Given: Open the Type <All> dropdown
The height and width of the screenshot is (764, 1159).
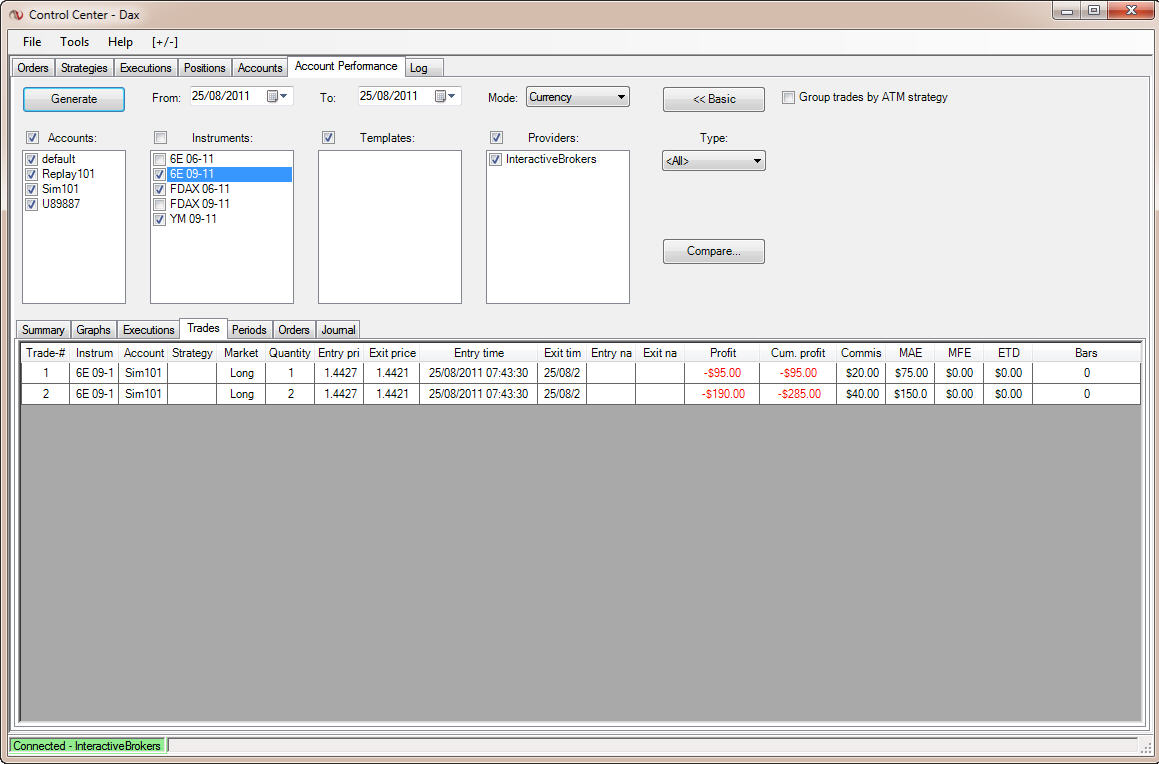Looking at the screenshot, I should [x=713, y=160].
